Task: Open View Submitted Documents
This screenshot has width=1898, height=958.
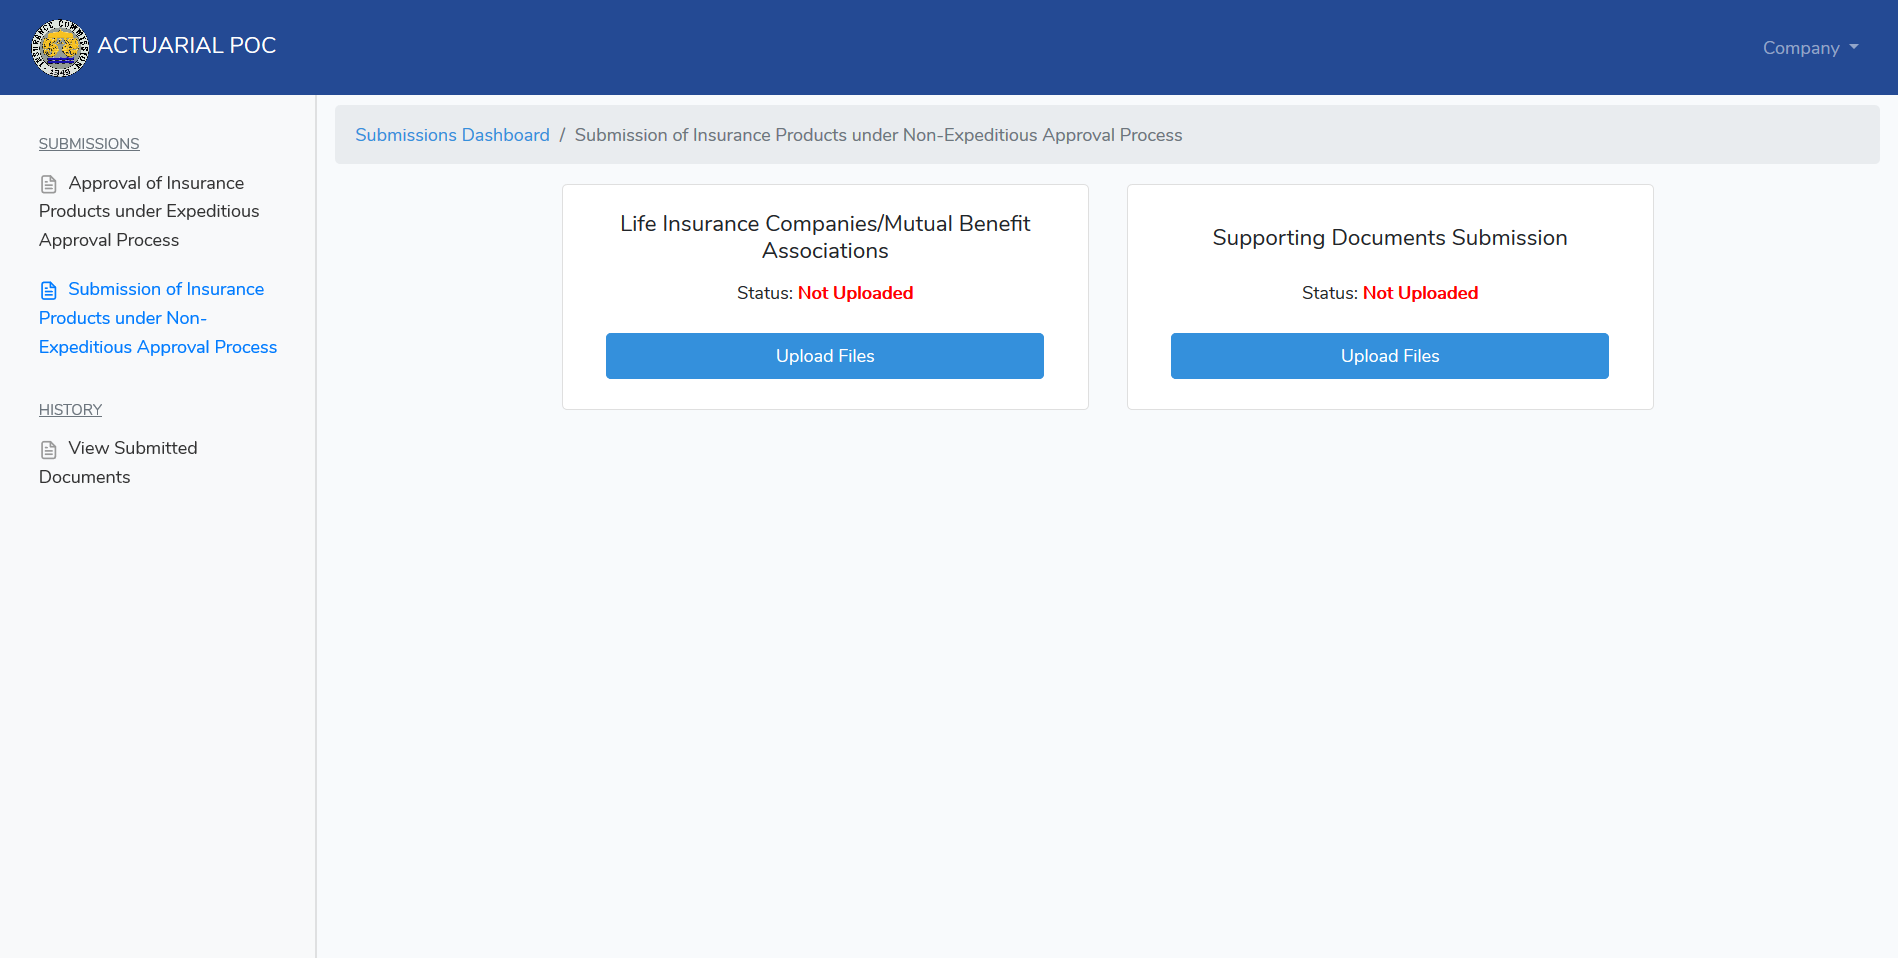Action: [118, 462]
